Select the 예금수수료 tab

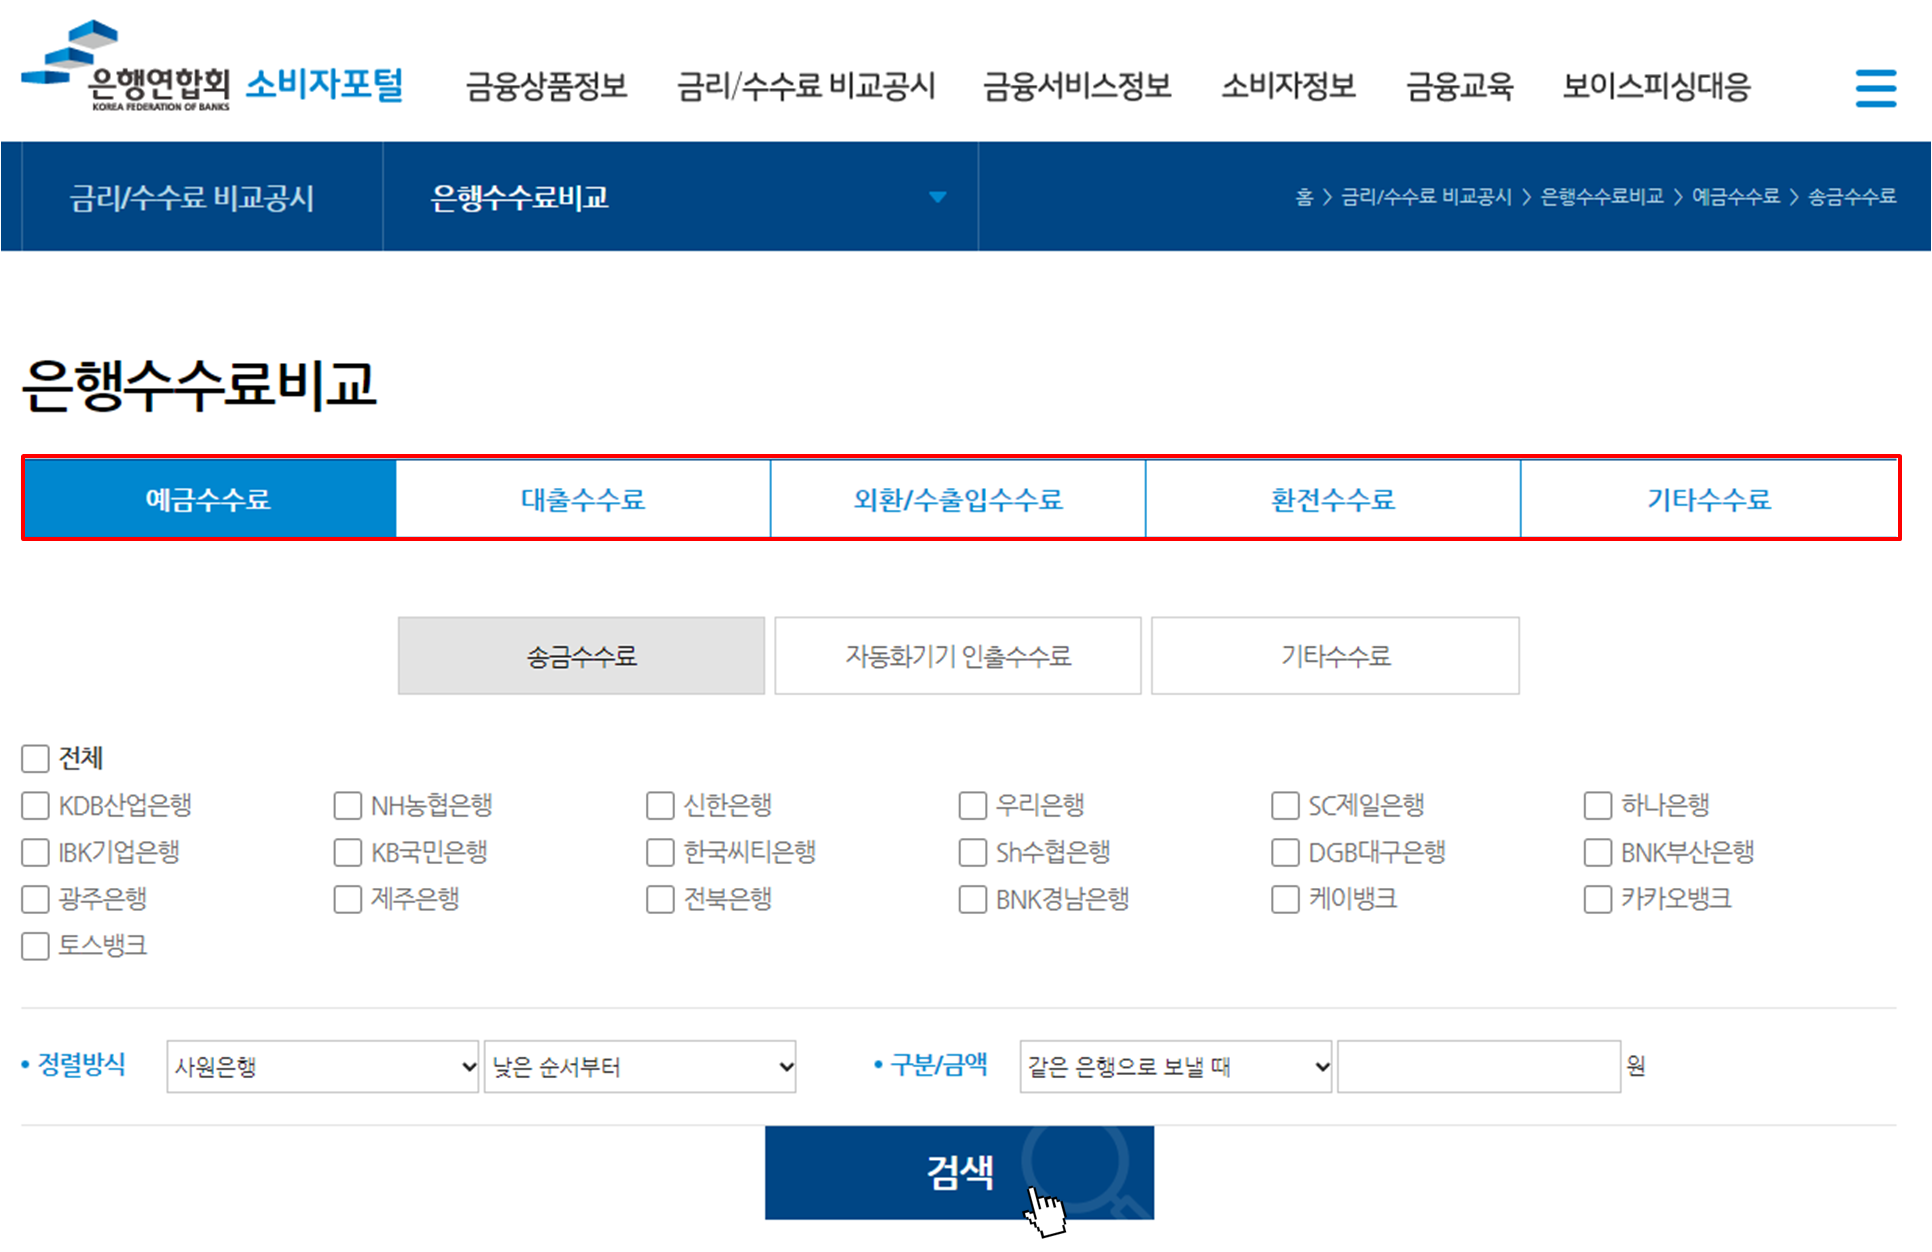click(x=209, y=499)
